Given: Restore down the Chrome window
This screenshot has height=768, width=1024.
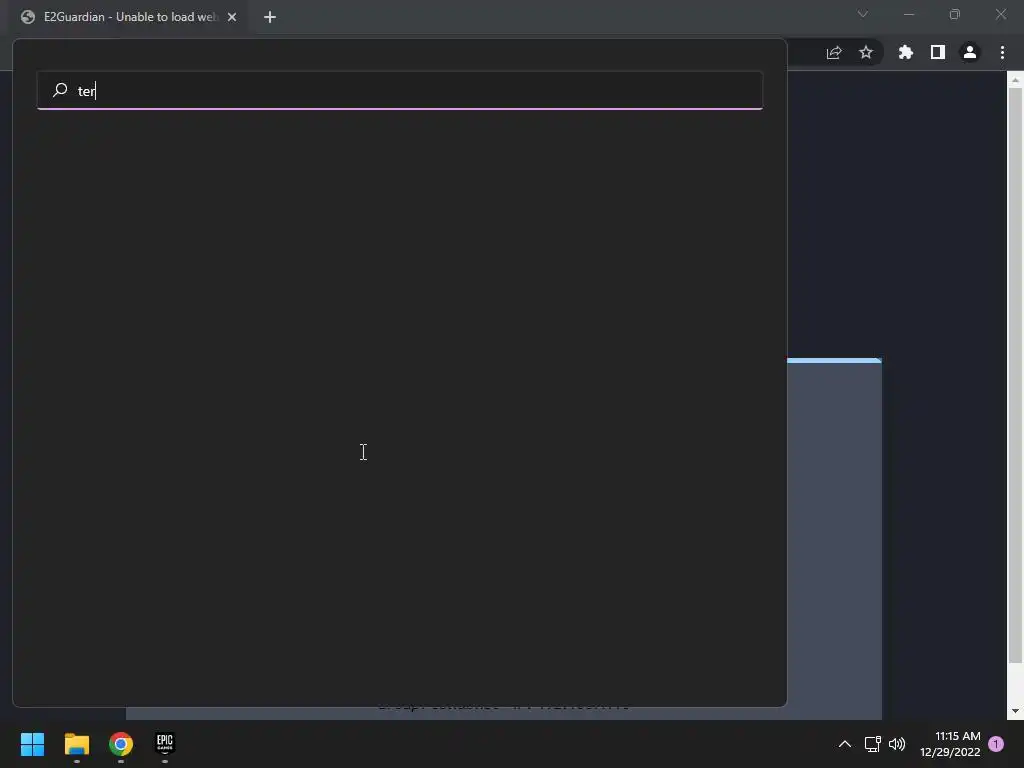Looking at the screenshot, I should click(955, 14).
